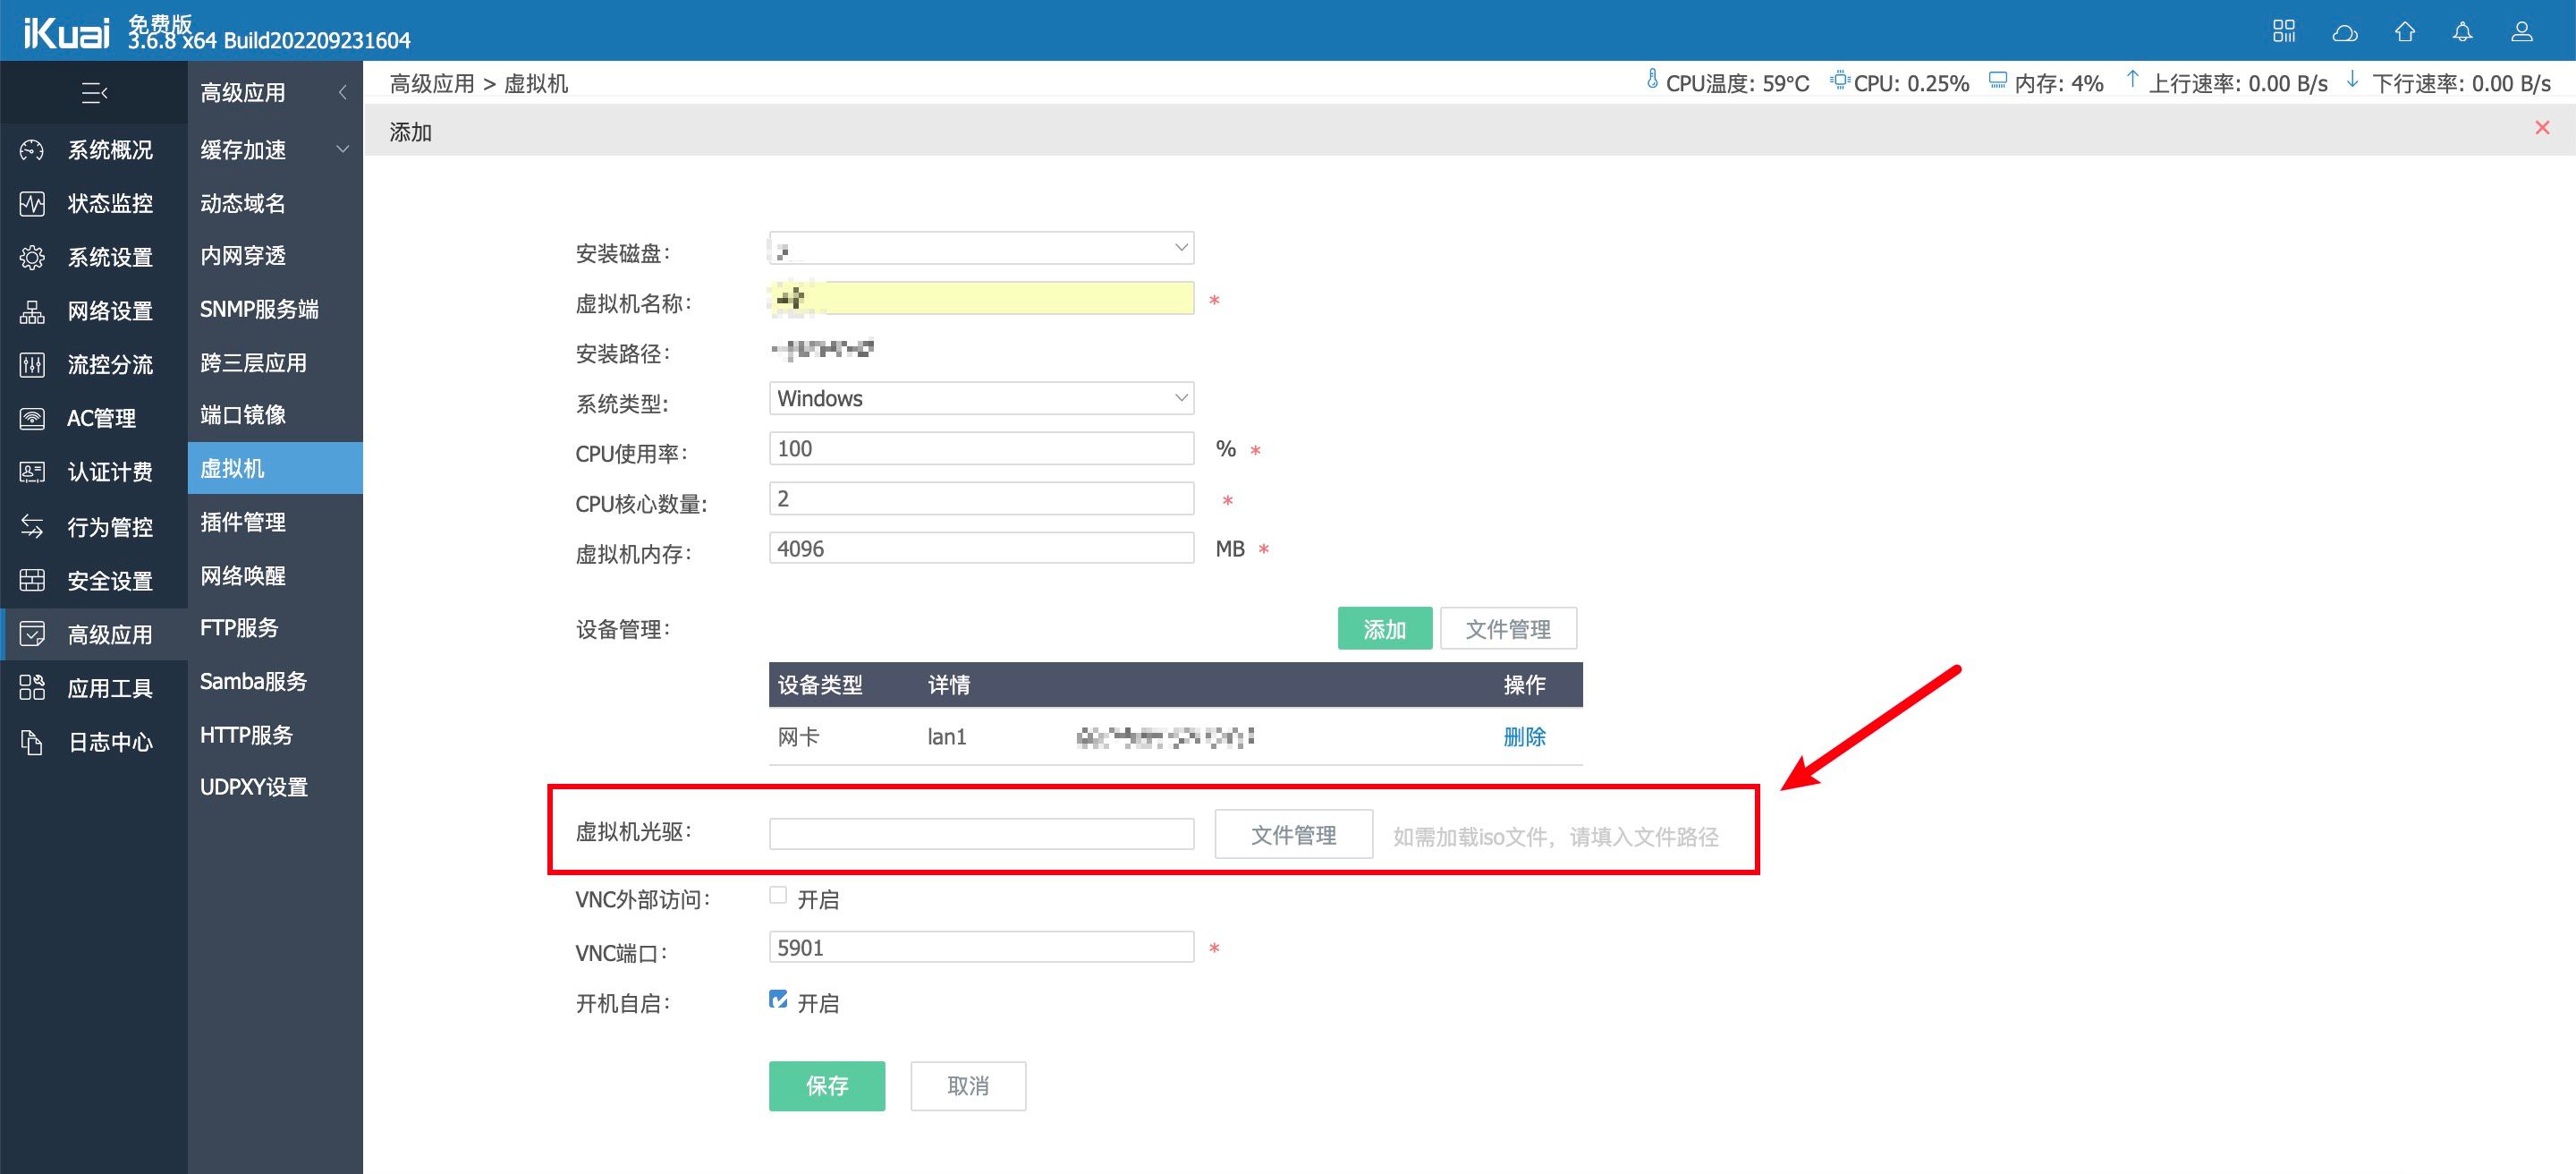
Task: Click the 取消 button
Action: 968,1086
